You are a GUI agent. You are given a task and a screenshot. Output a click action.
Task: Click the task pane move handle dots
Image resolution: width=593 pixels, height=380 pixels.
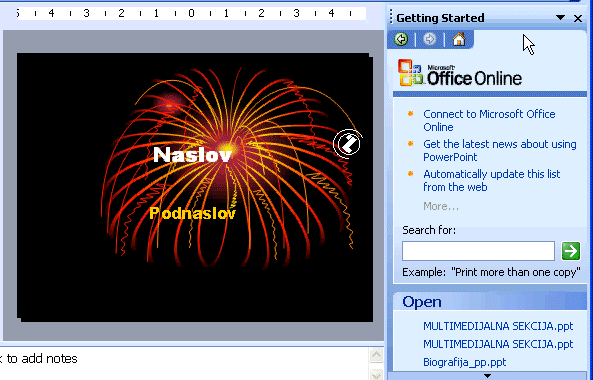pyautogui.click(x=391, y=18)
